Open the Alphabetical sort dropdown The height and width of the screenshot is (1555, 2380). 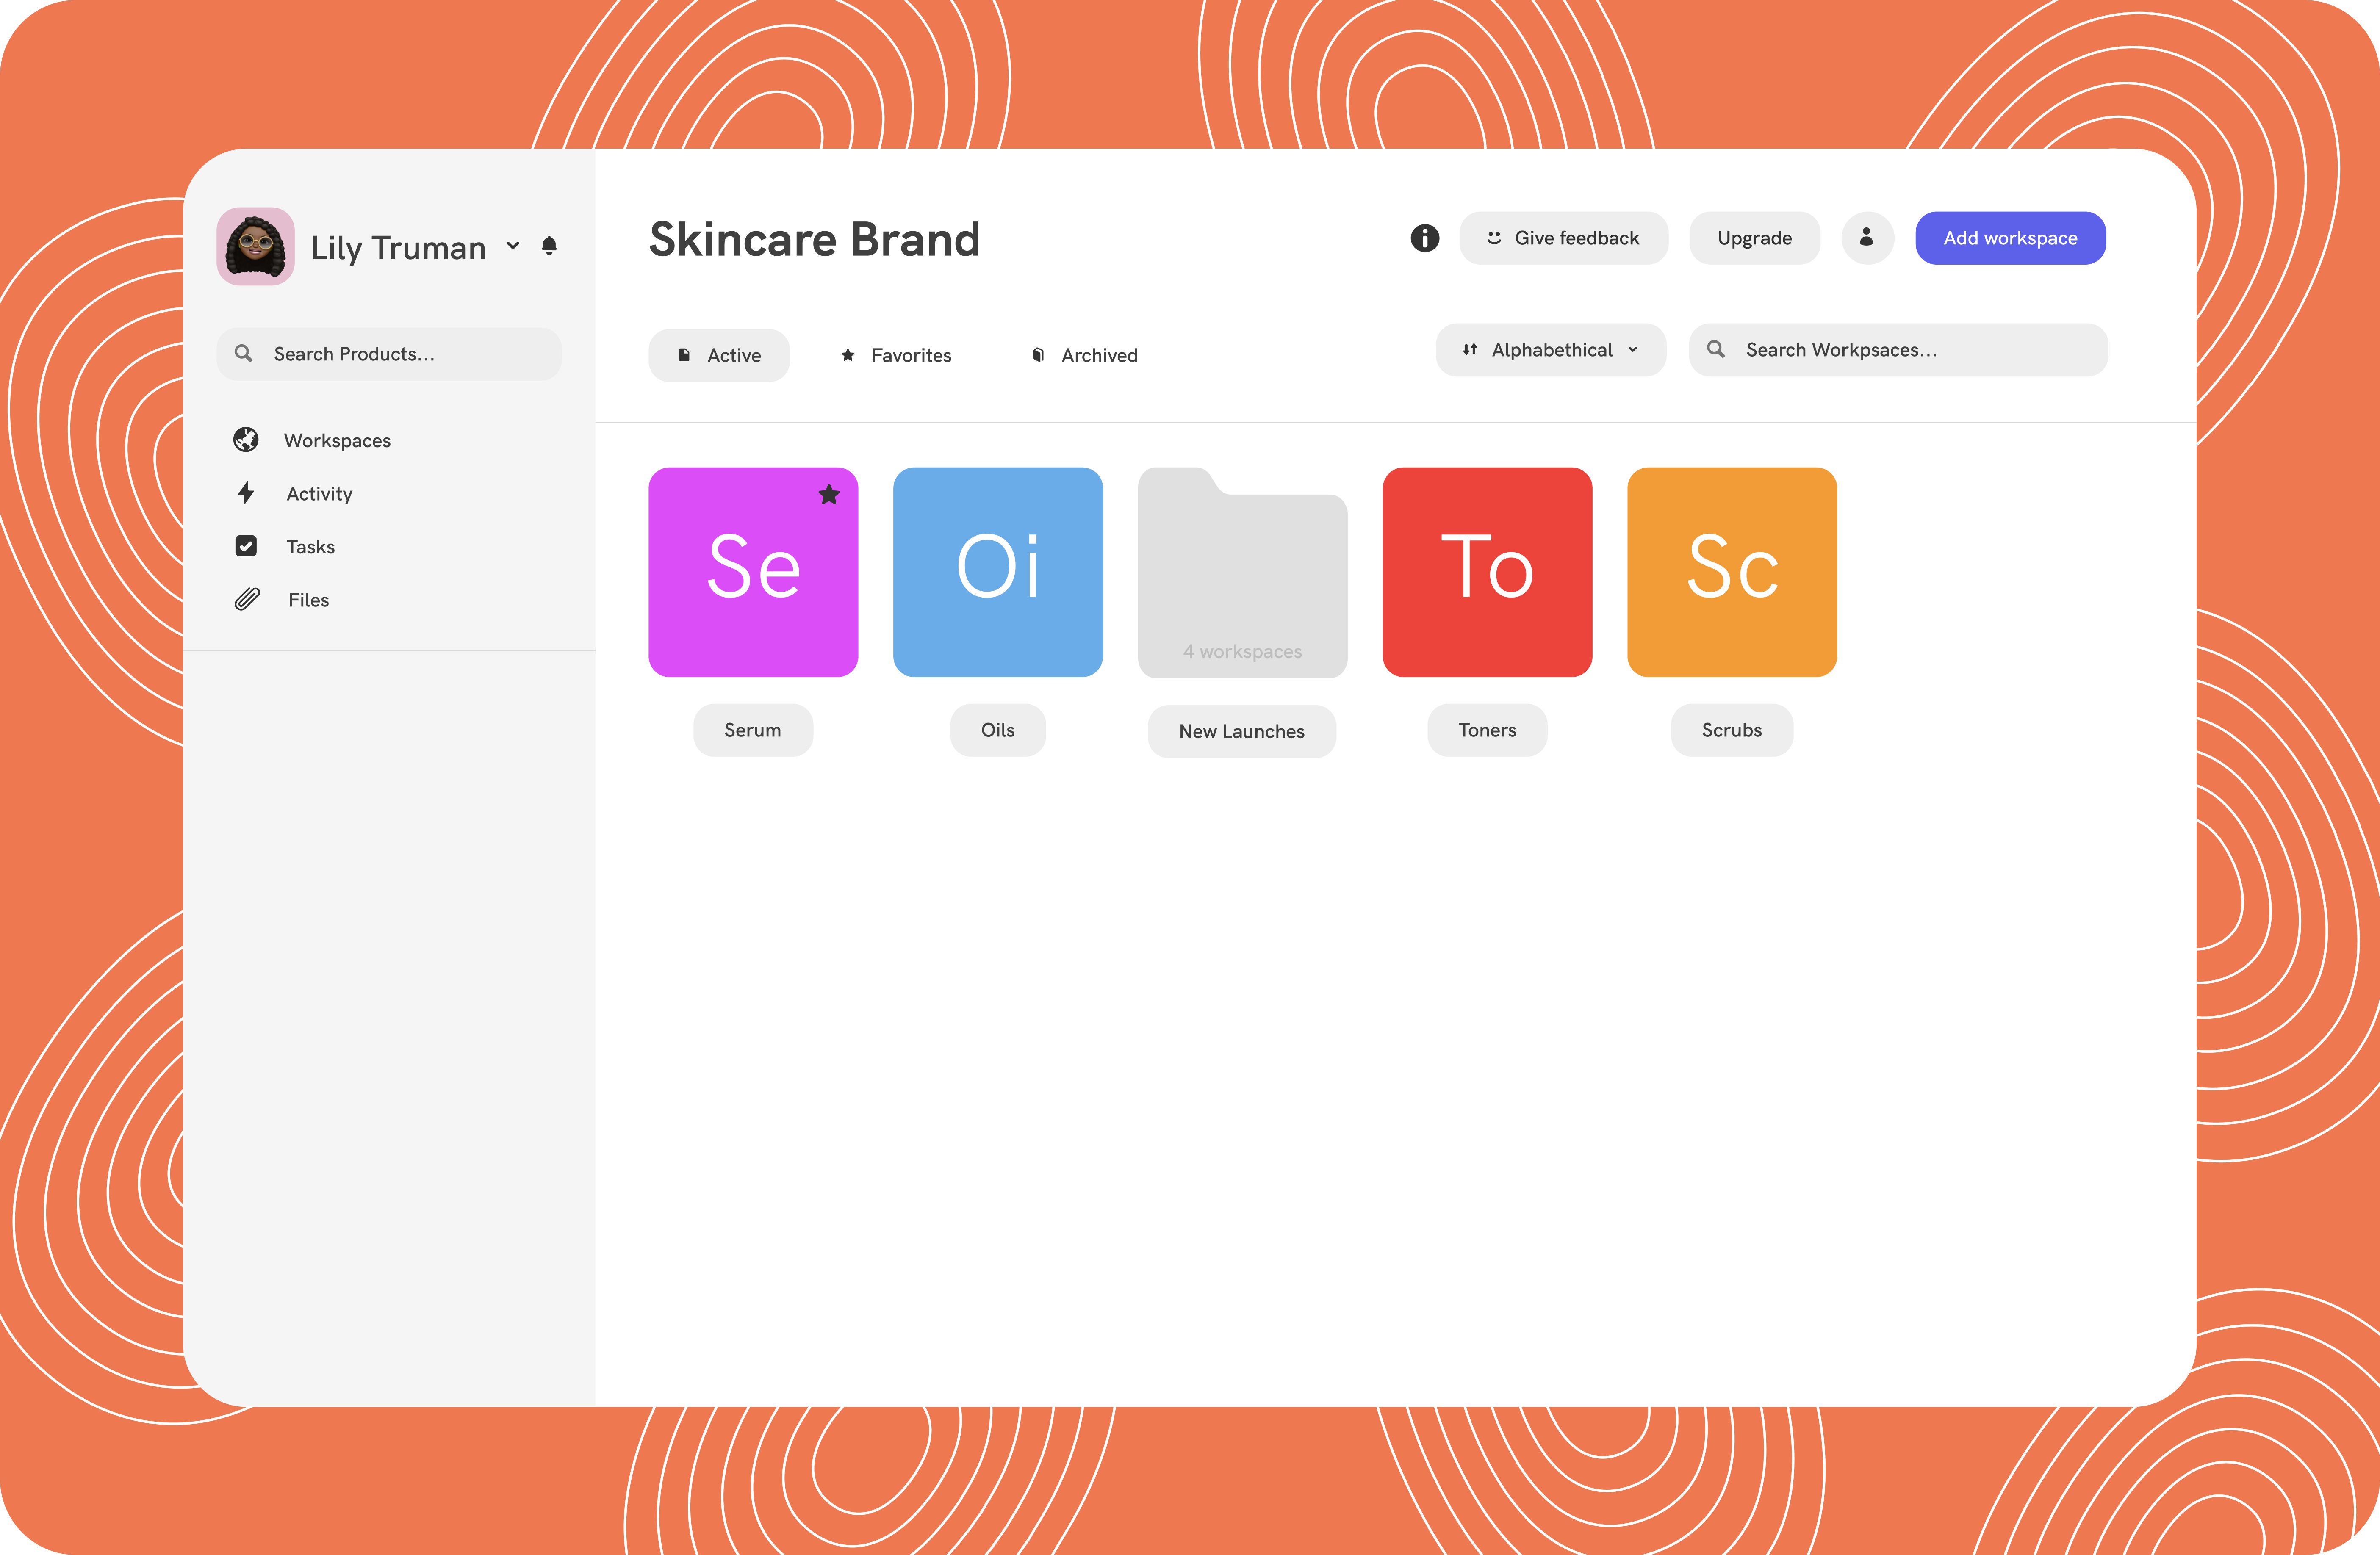(1550, 350)
